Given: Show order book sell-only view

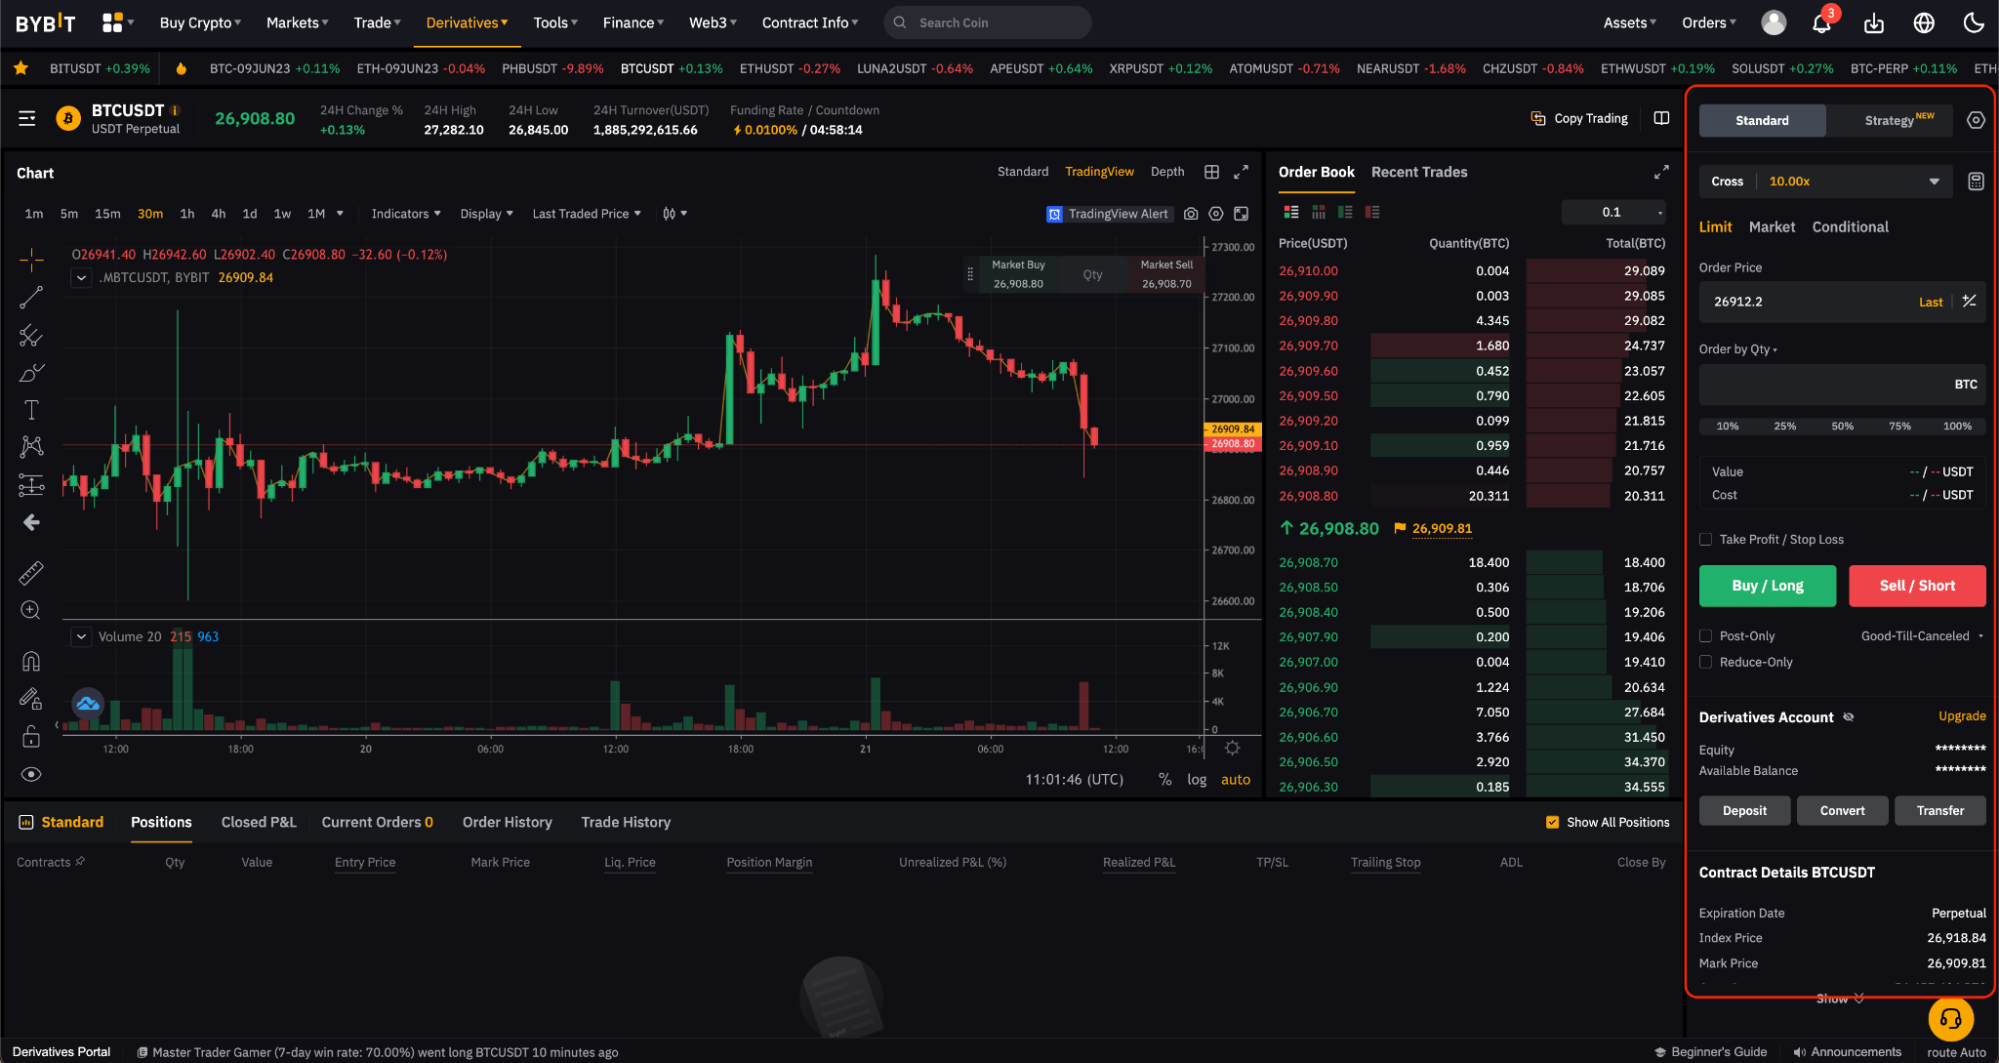Looking at the screenshot, I should 1372,212.
